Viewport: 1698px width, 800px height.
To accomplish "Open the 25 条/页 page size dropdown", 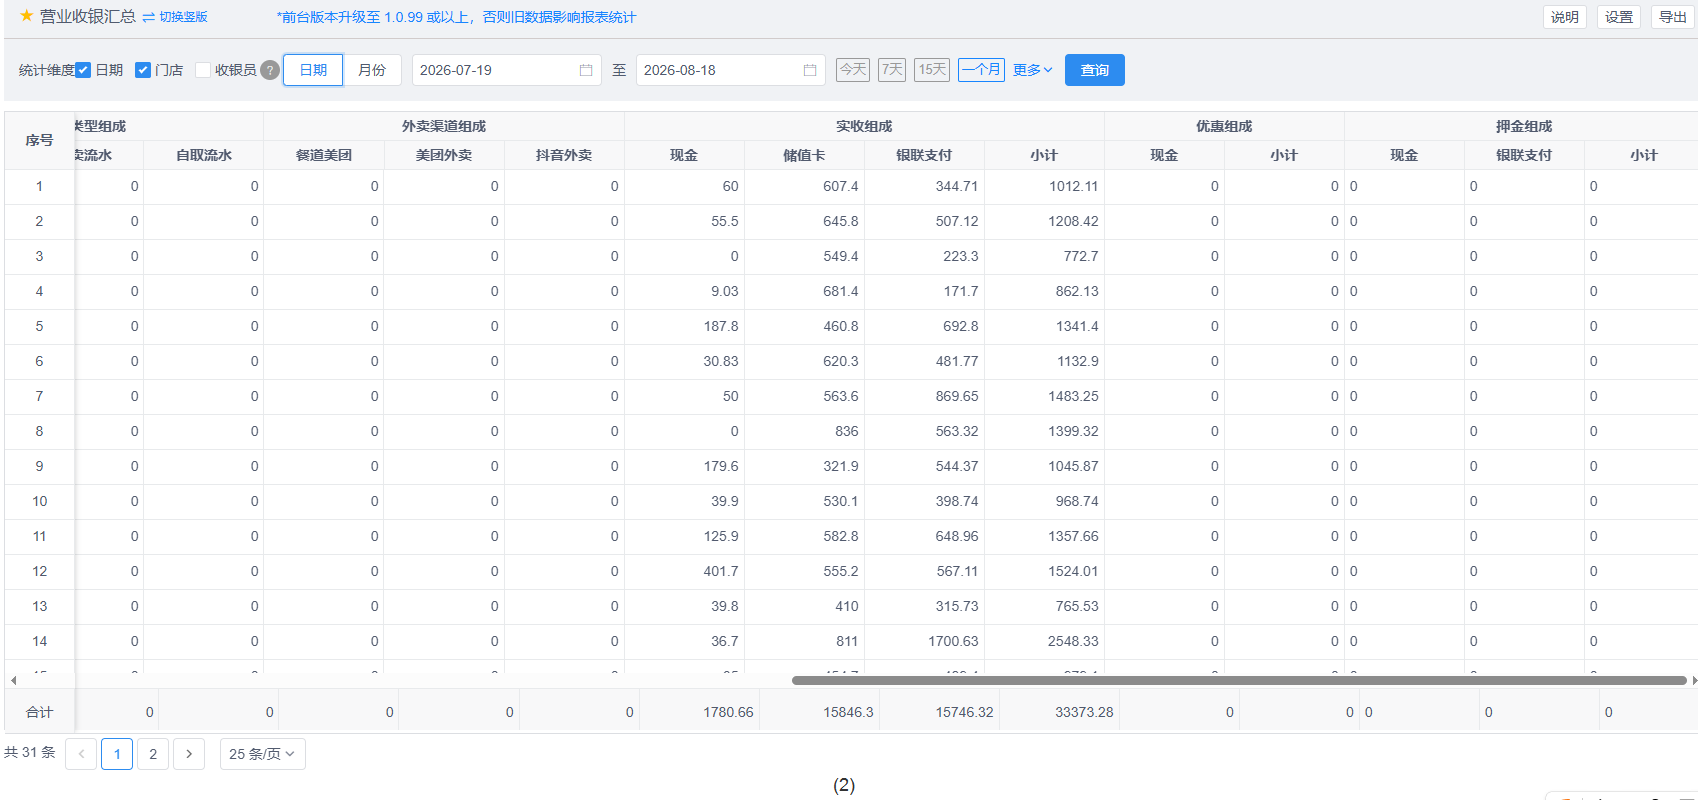I will [x=262, y=754].
